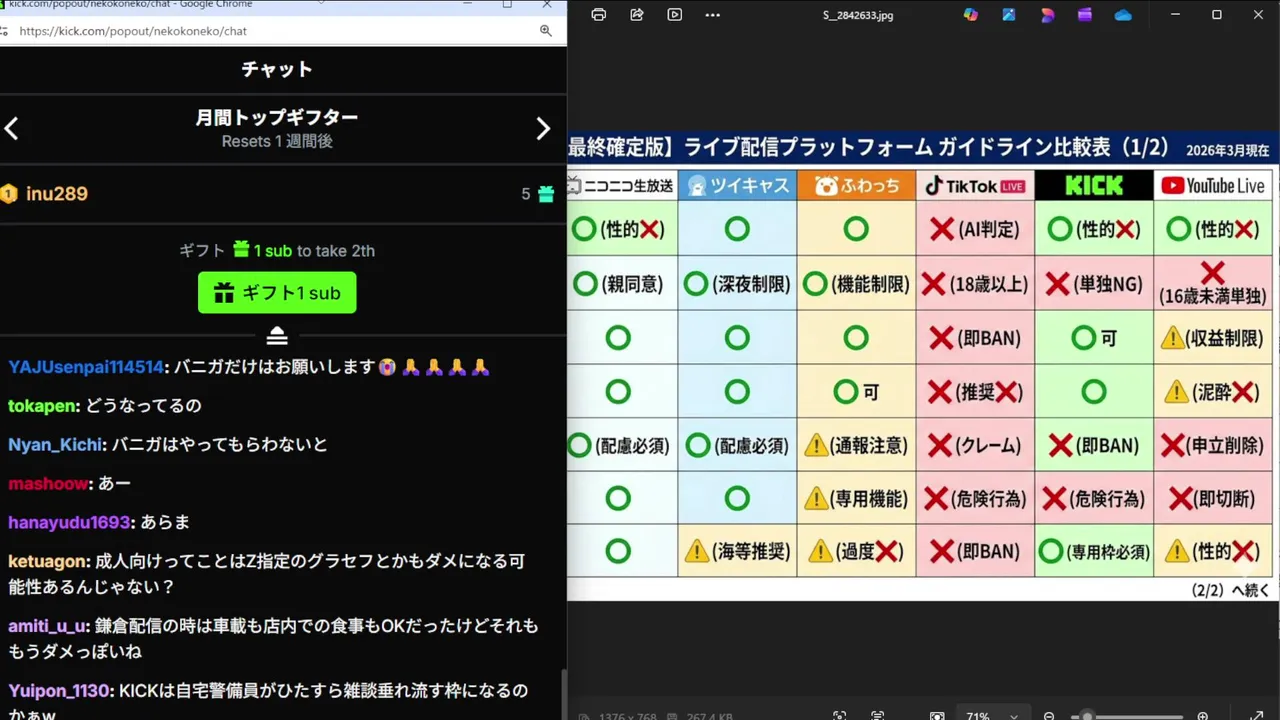Click the YouTube Live column header
The width and height of the screenshot is (1280, 720).
point(1213,186)
